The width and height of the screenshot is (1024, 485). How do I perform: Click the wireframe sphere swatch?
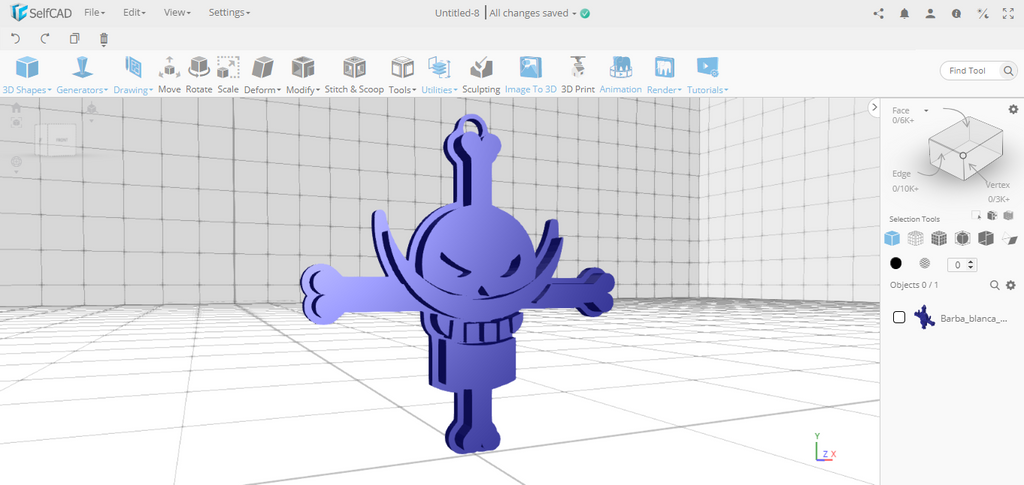[925, 263]
